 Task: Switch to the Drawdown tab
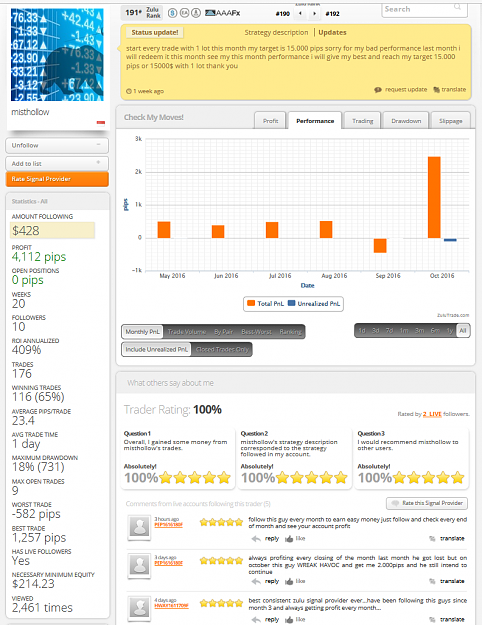(x=406, y=121)
